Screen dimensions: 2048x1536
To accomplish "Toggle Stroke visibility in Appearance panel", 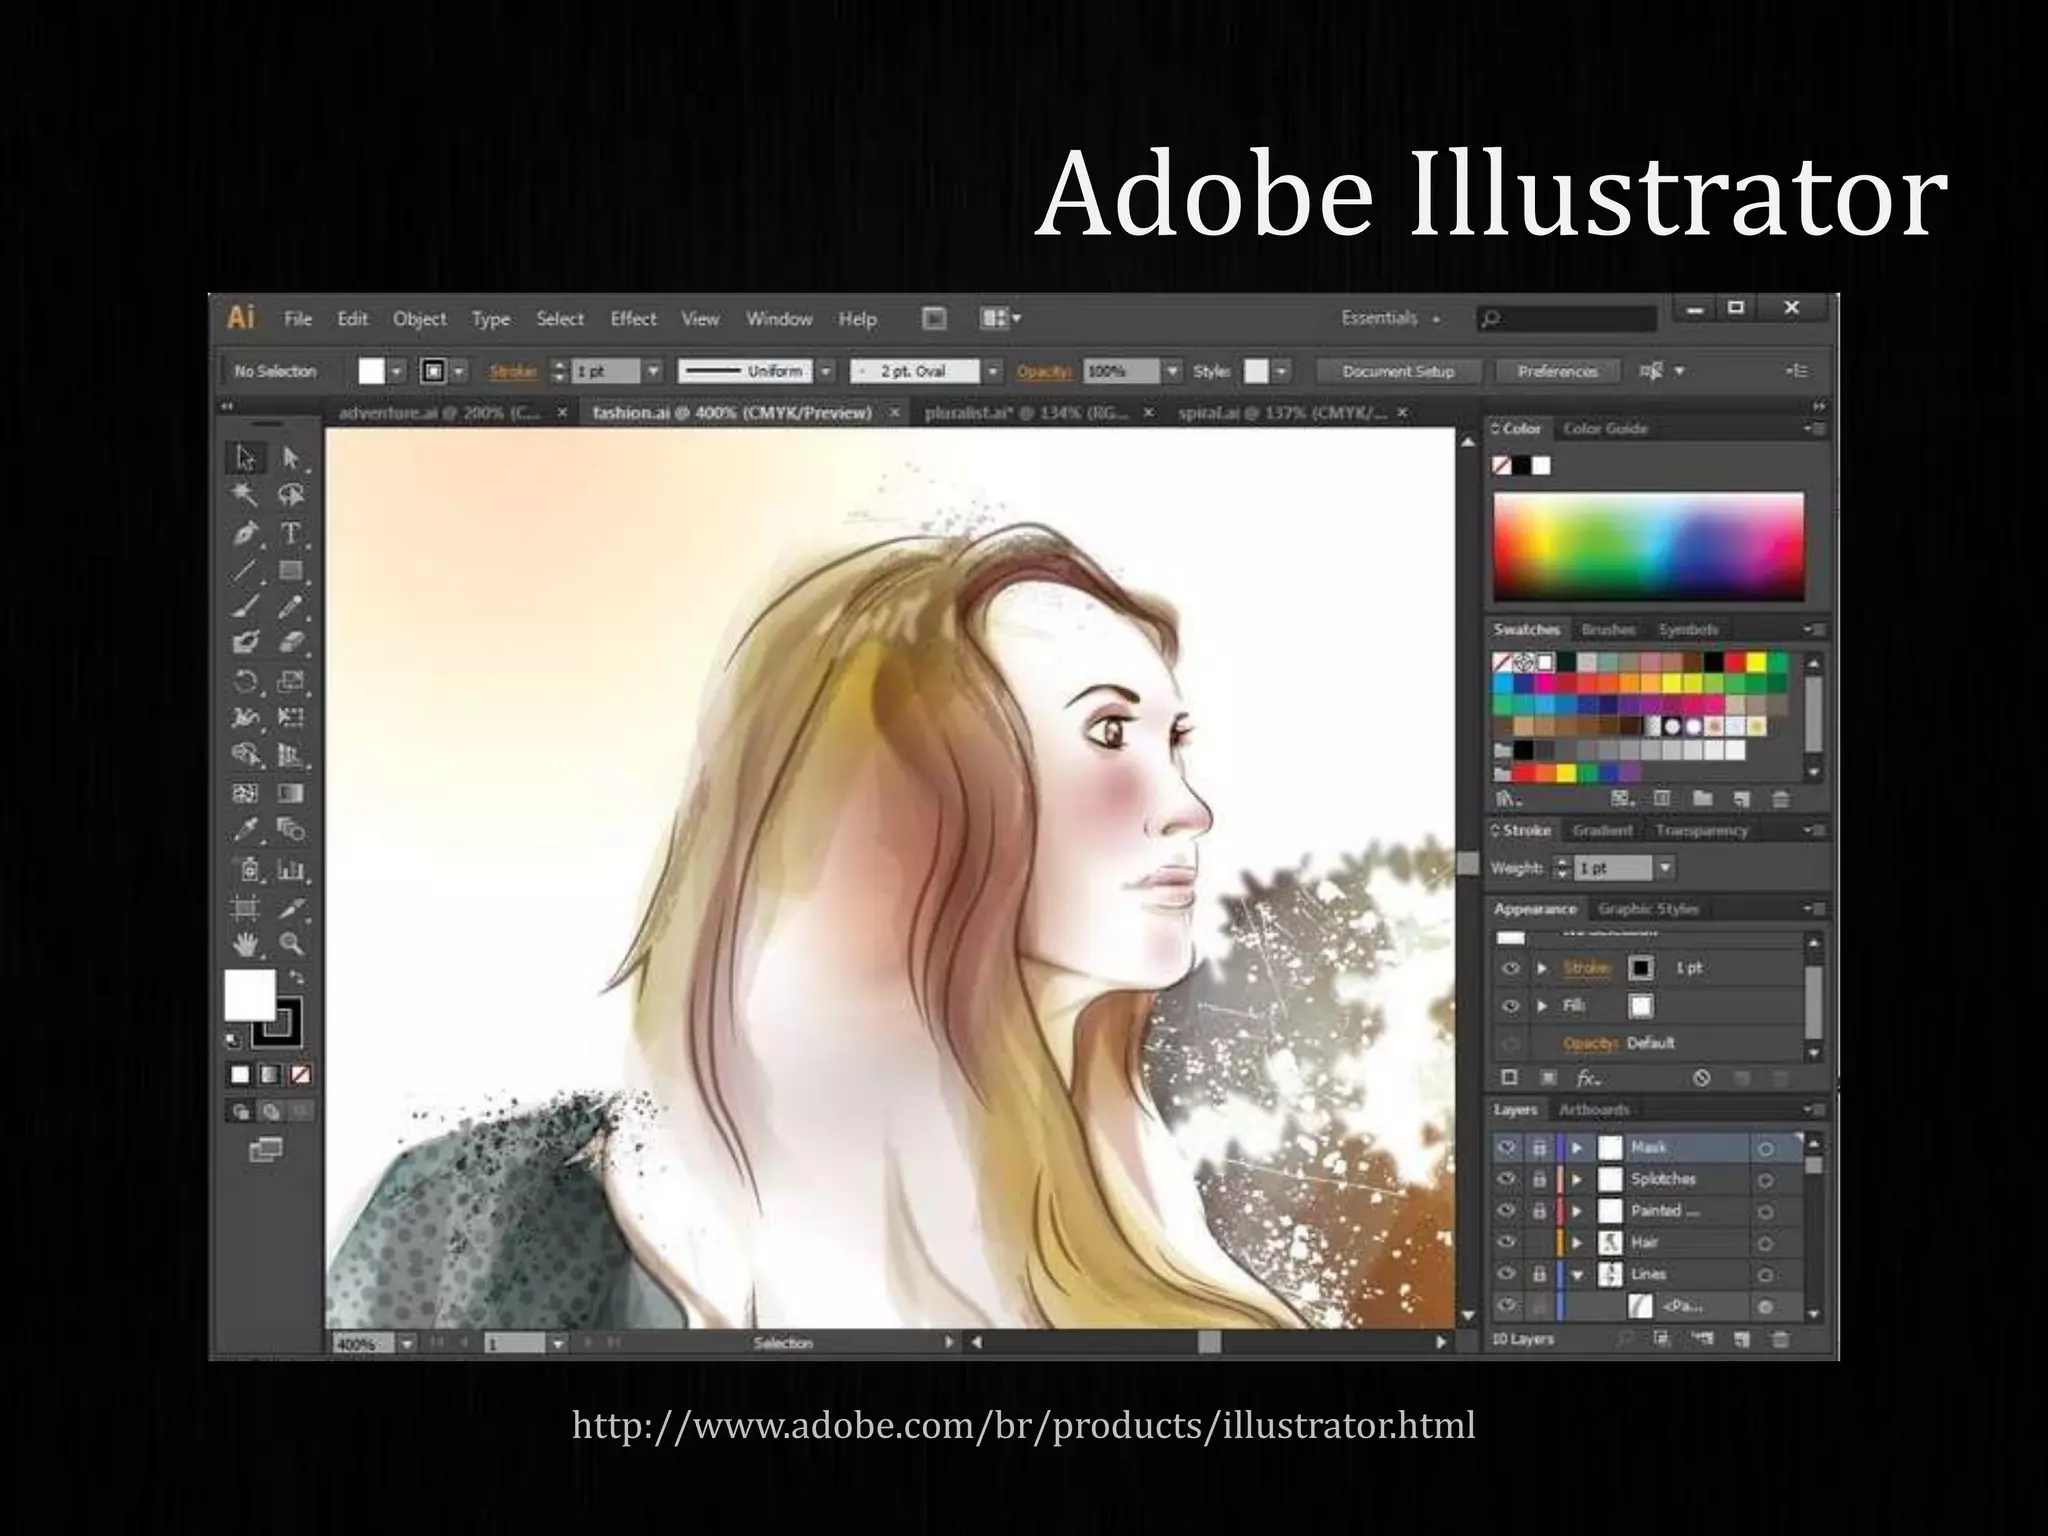I will click(1511, 968).
